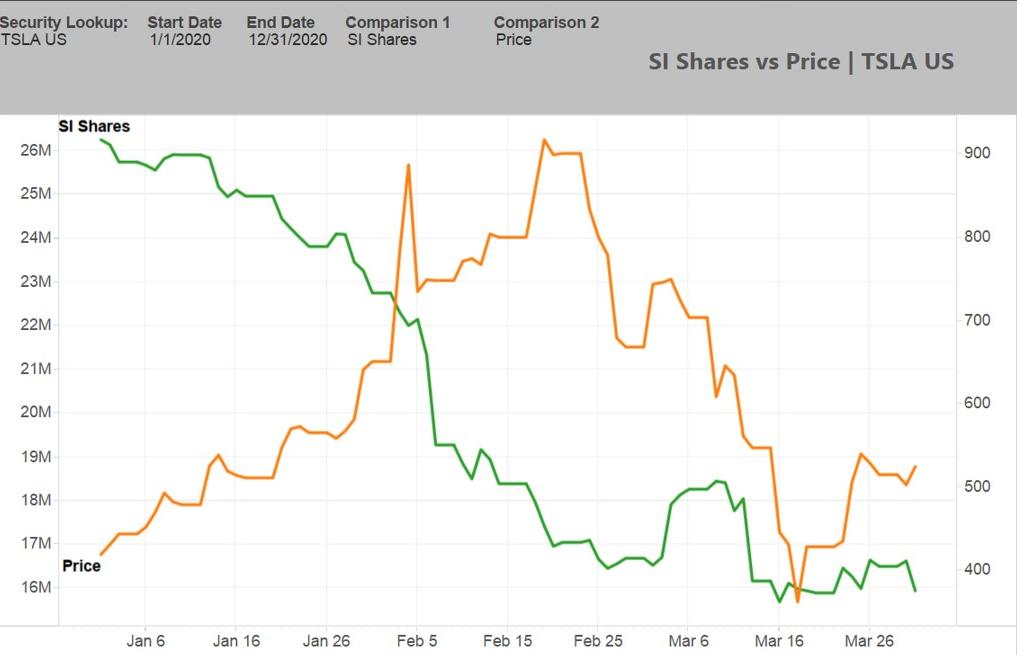Screen dimensions: 1017x655
Task: Click the orange price low near Mar 18
Action: click(x=797, y=602)
